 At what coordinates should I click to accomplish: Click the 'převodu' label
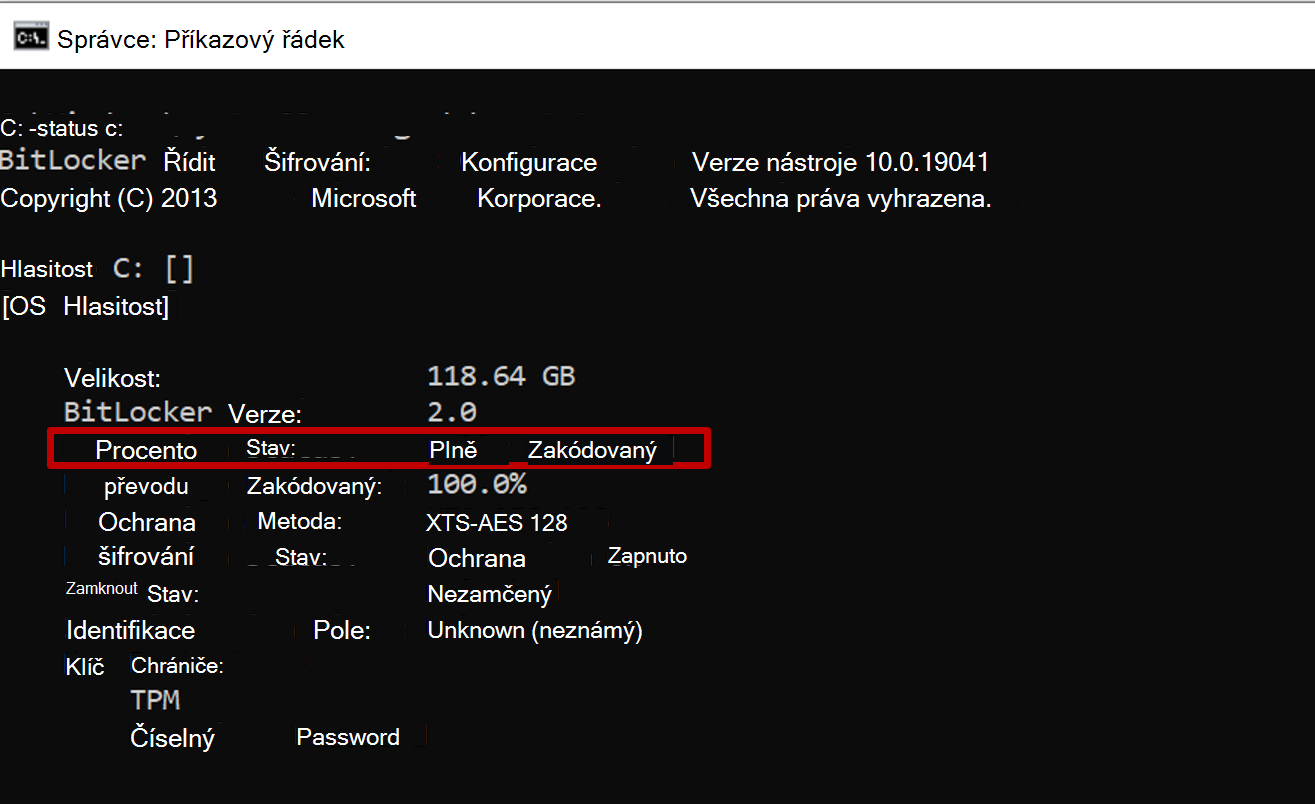(x=146, y=487)
